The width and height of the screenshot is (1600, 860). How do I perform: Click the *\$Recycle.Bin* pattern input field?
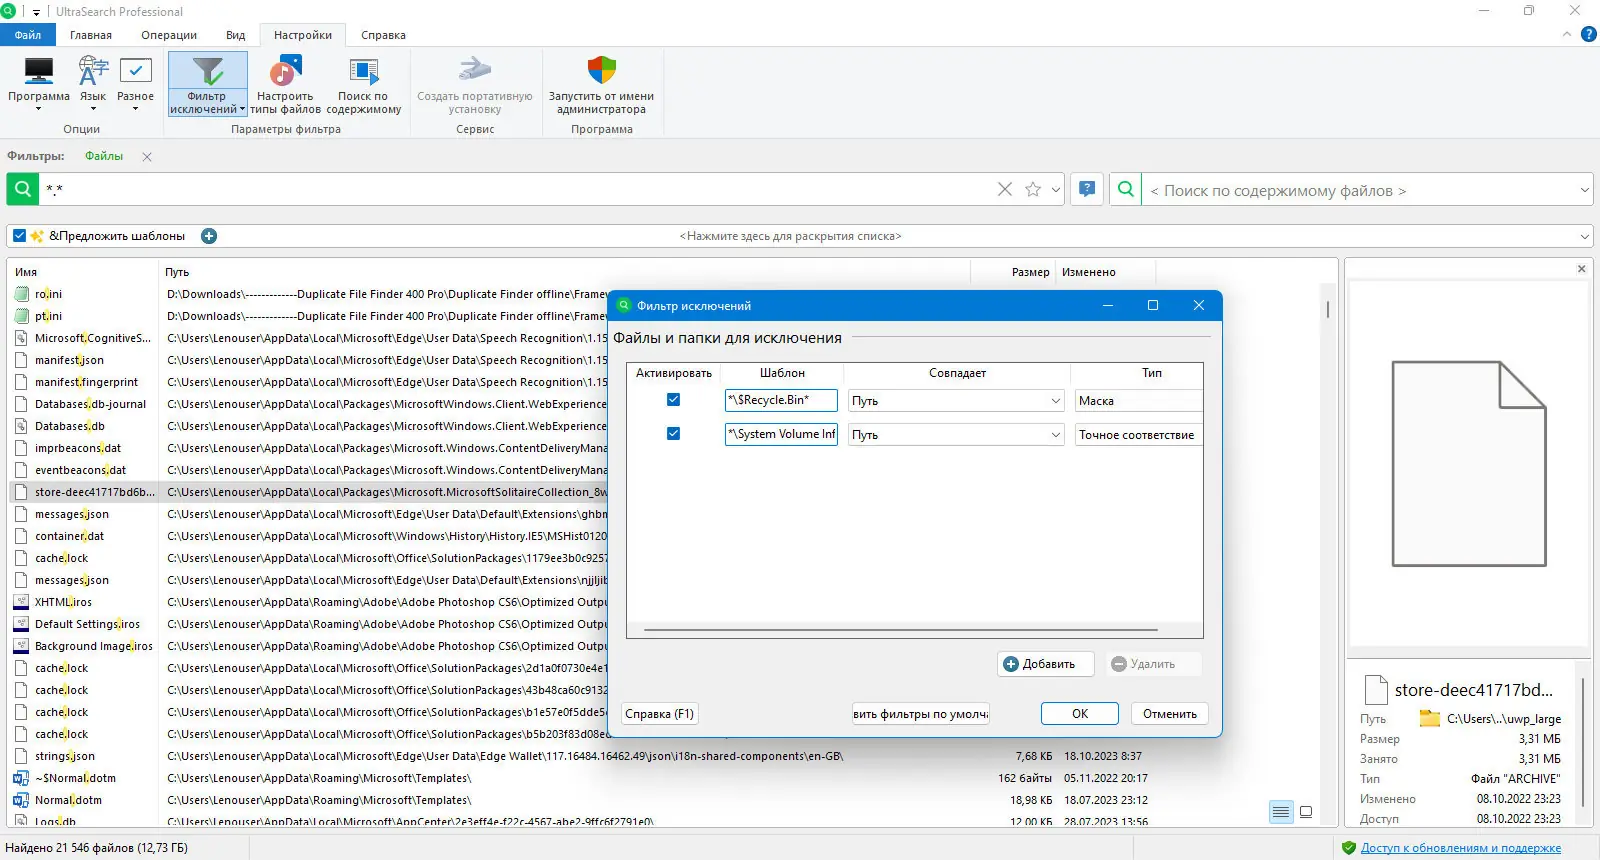[x=781, y=400]
